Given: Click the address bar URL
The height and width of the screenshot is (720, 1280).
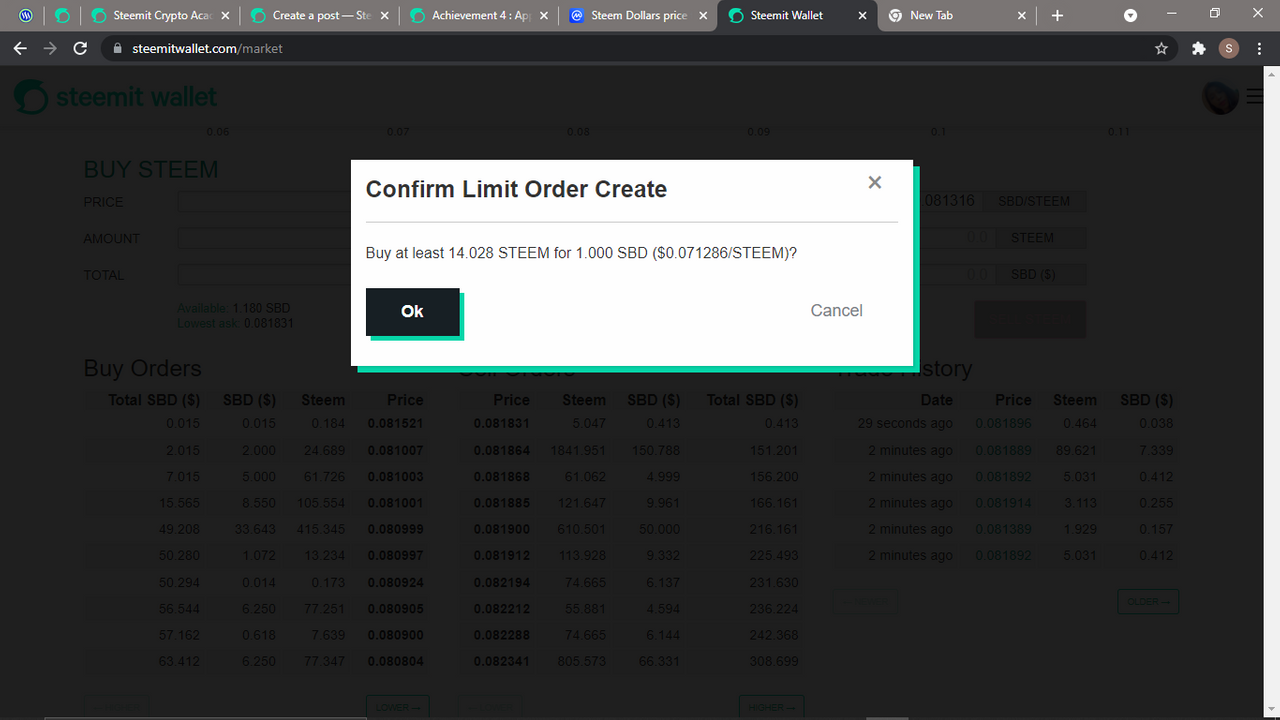Looking at the screenshot, I should click(207, 48).
